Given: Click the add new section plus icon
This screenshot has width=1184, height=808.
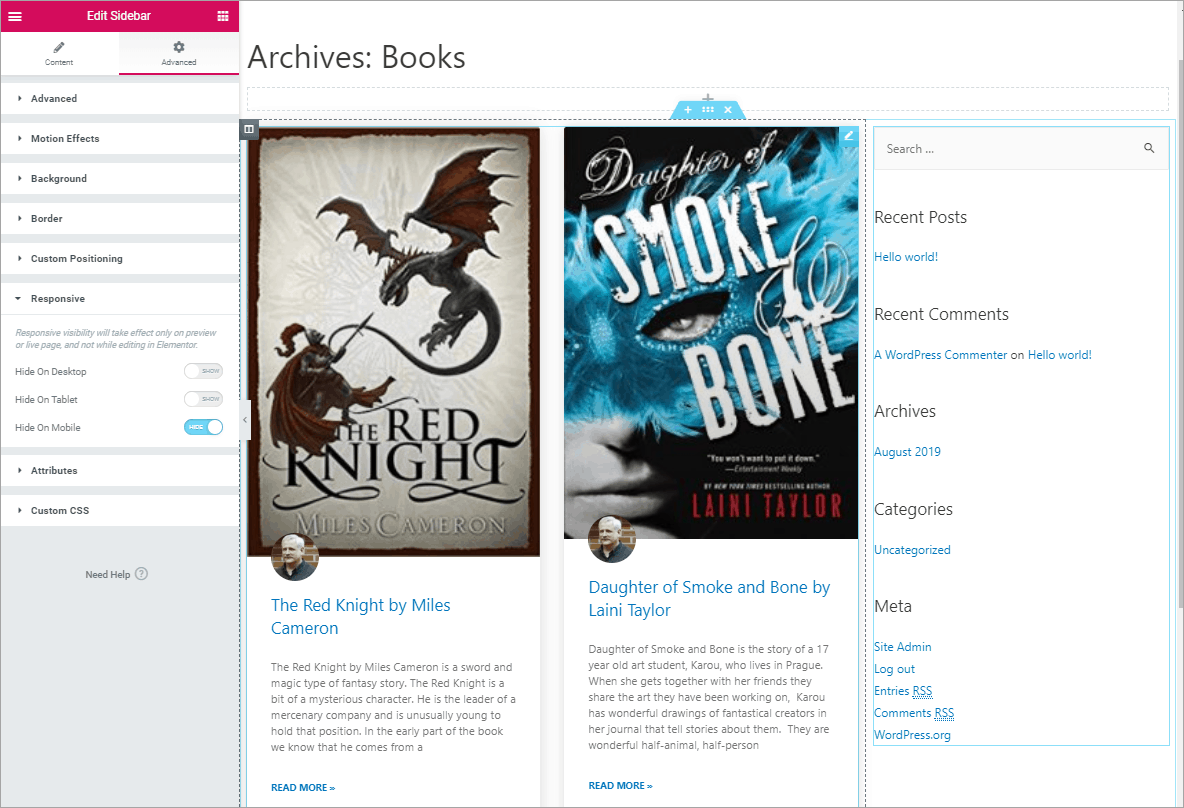Looking at the screenshot, I should [708, 98].
